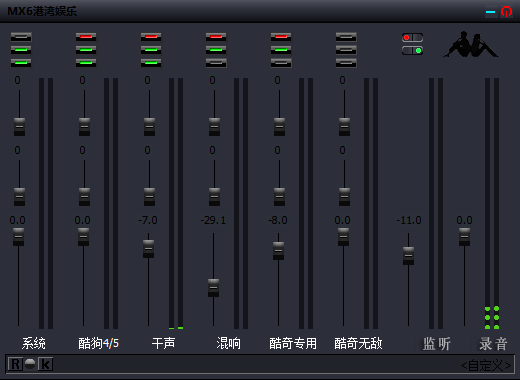Click the round knob icon between R and k
Image resolution: width=520 pixels, height=380 pixels.
pyautogui.click(x=30, y=364)
